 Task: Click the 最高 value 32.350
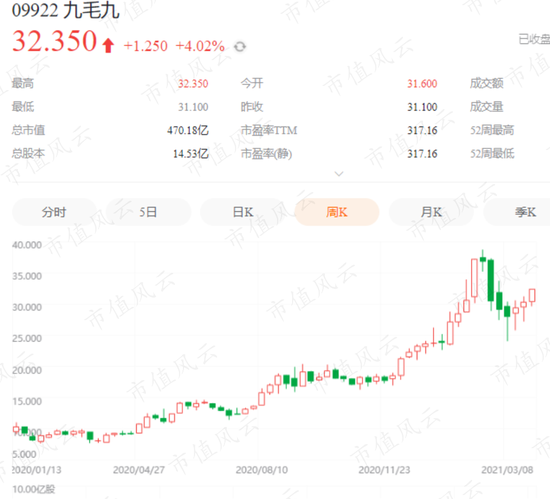(193, 83)
